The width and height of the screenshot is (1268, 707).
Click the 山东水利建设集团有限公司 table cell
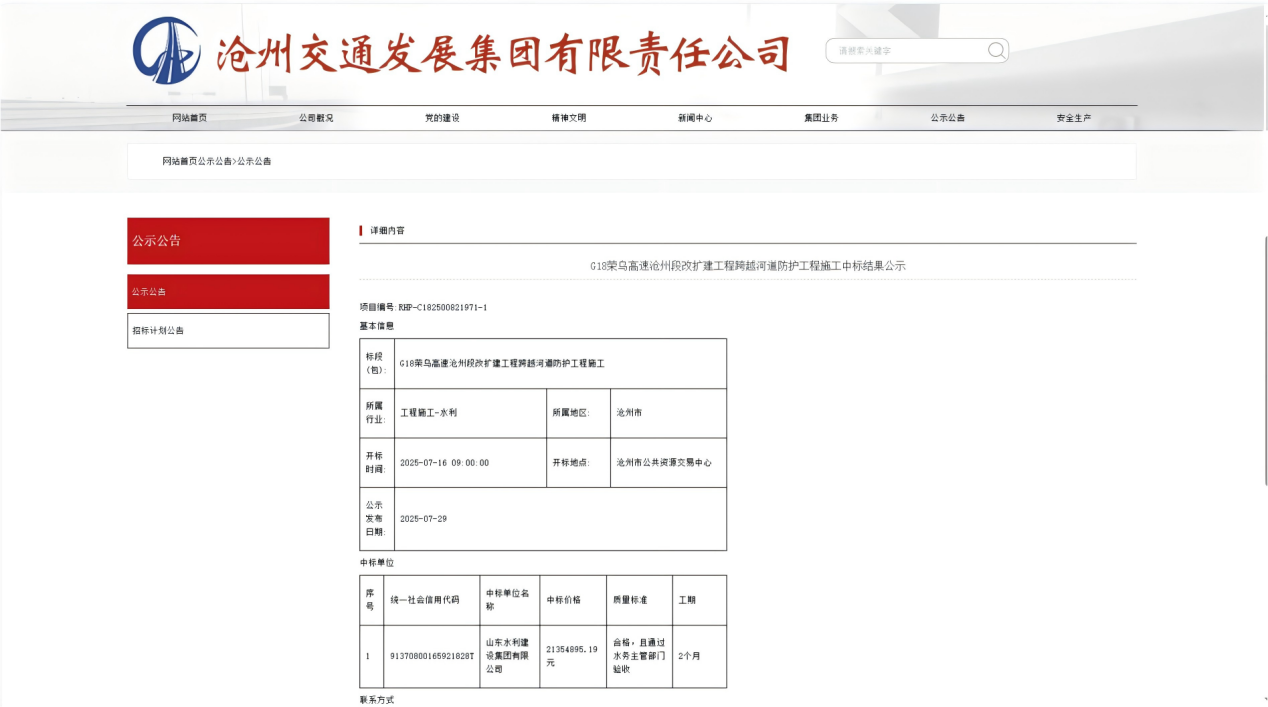click(x=508, y=655)
